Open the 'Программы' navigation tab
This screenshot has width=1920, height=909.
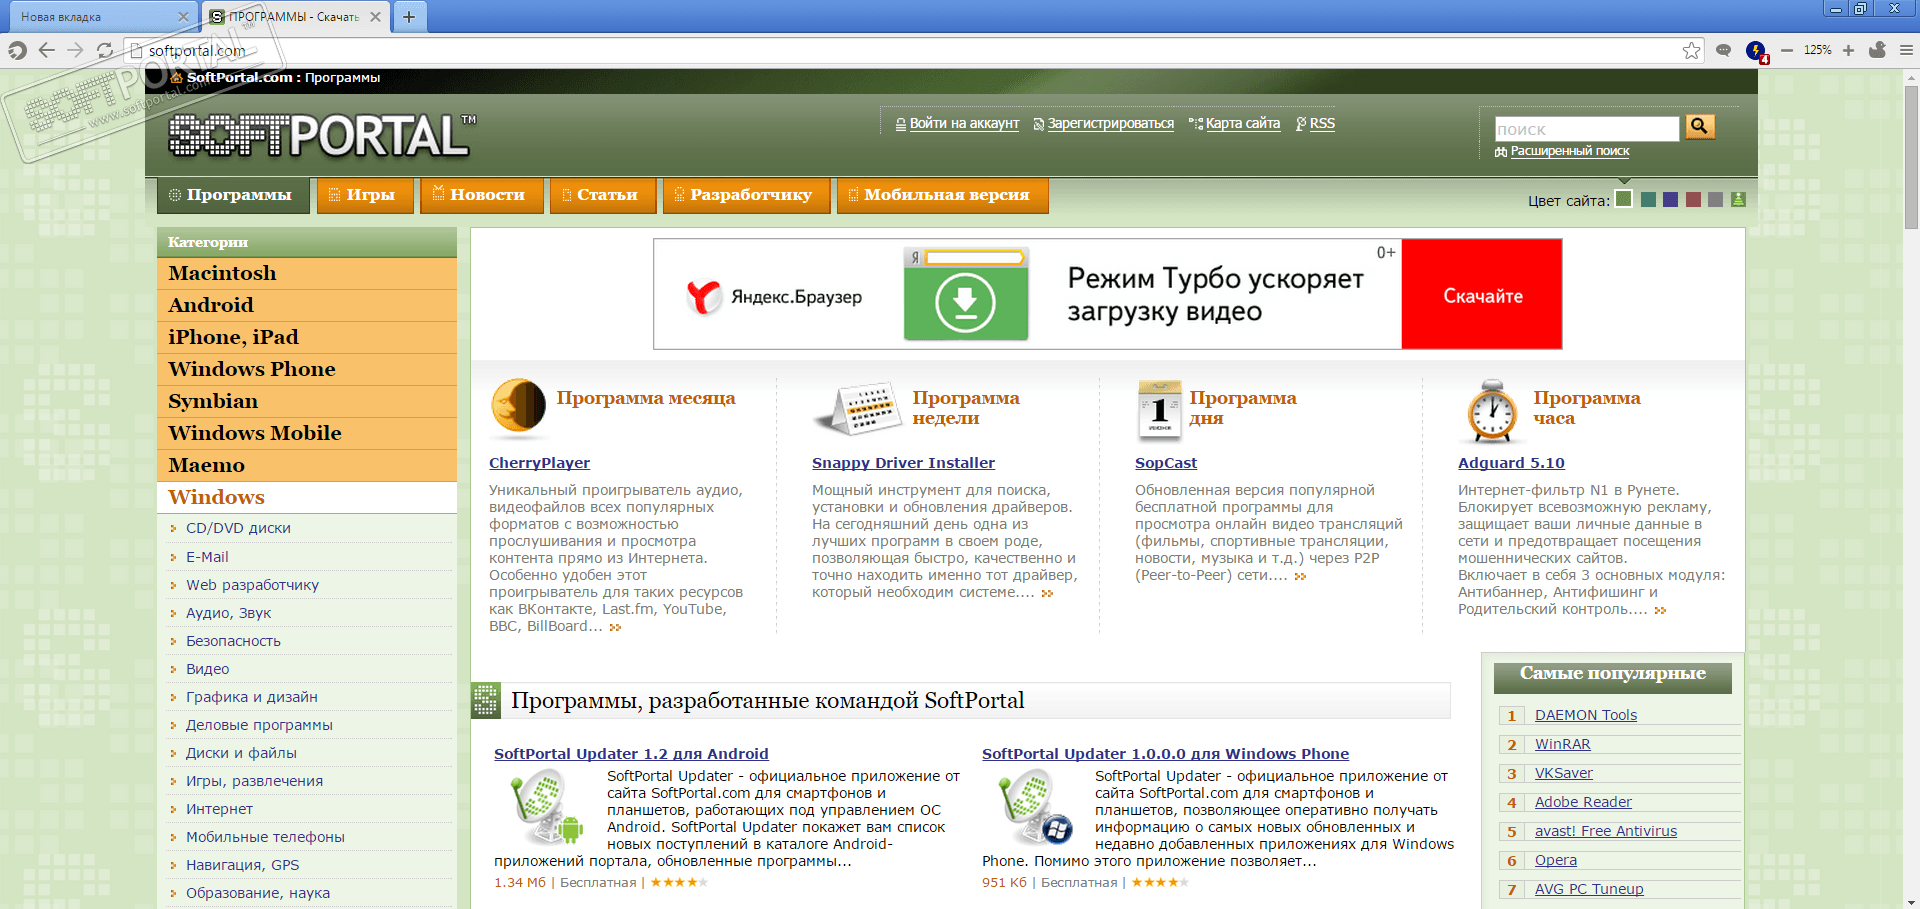point(232,195)
